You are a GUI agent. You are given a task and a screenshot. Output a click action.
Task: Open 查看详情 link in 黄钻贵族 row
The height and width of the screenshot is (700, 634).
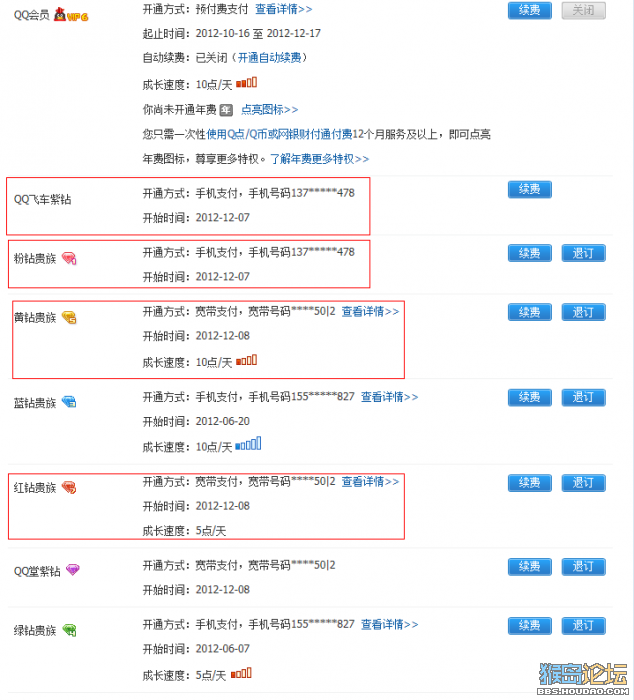[x=370, y=311]
